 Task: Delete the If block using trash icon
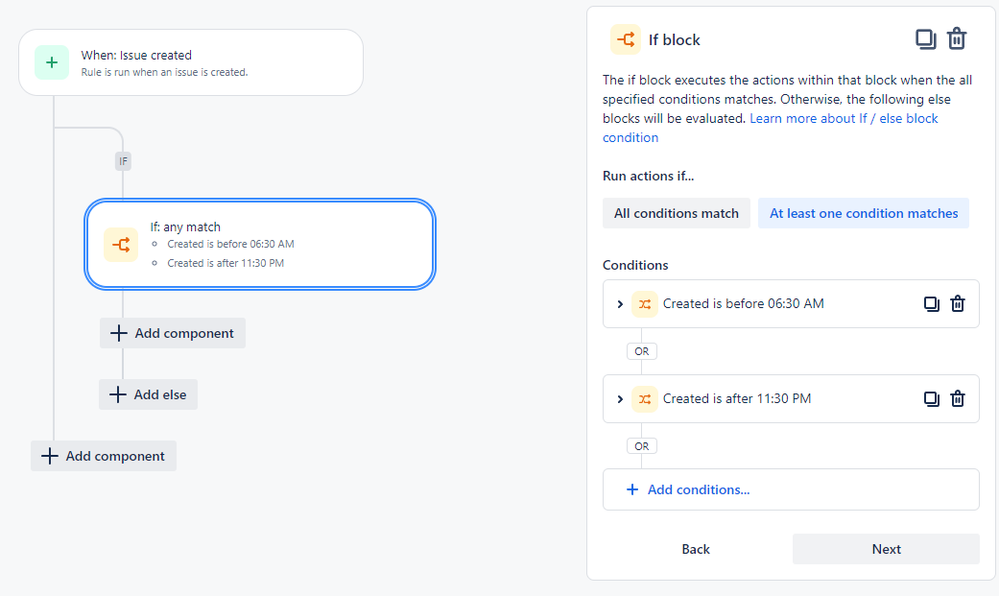coord(957,39)
